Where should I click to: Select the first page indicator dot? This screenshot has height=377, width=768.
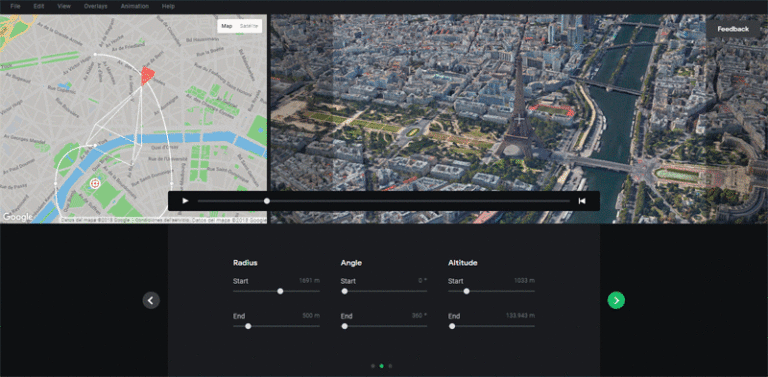(x=373, y=366)
